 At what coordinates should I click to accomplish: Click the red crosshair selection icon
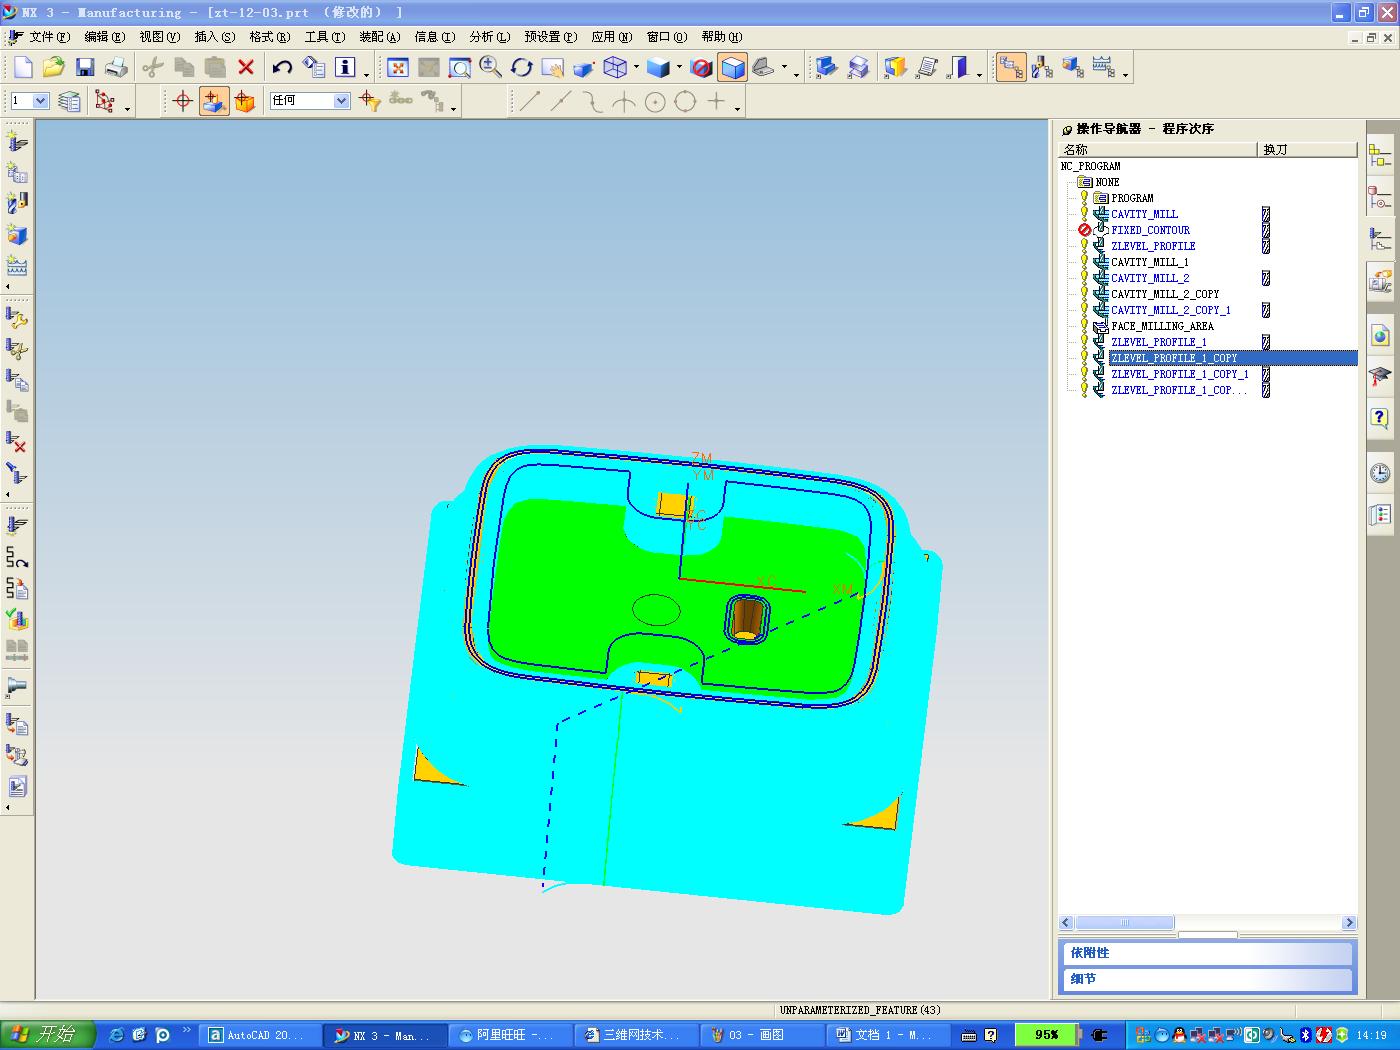pos(183,101)
